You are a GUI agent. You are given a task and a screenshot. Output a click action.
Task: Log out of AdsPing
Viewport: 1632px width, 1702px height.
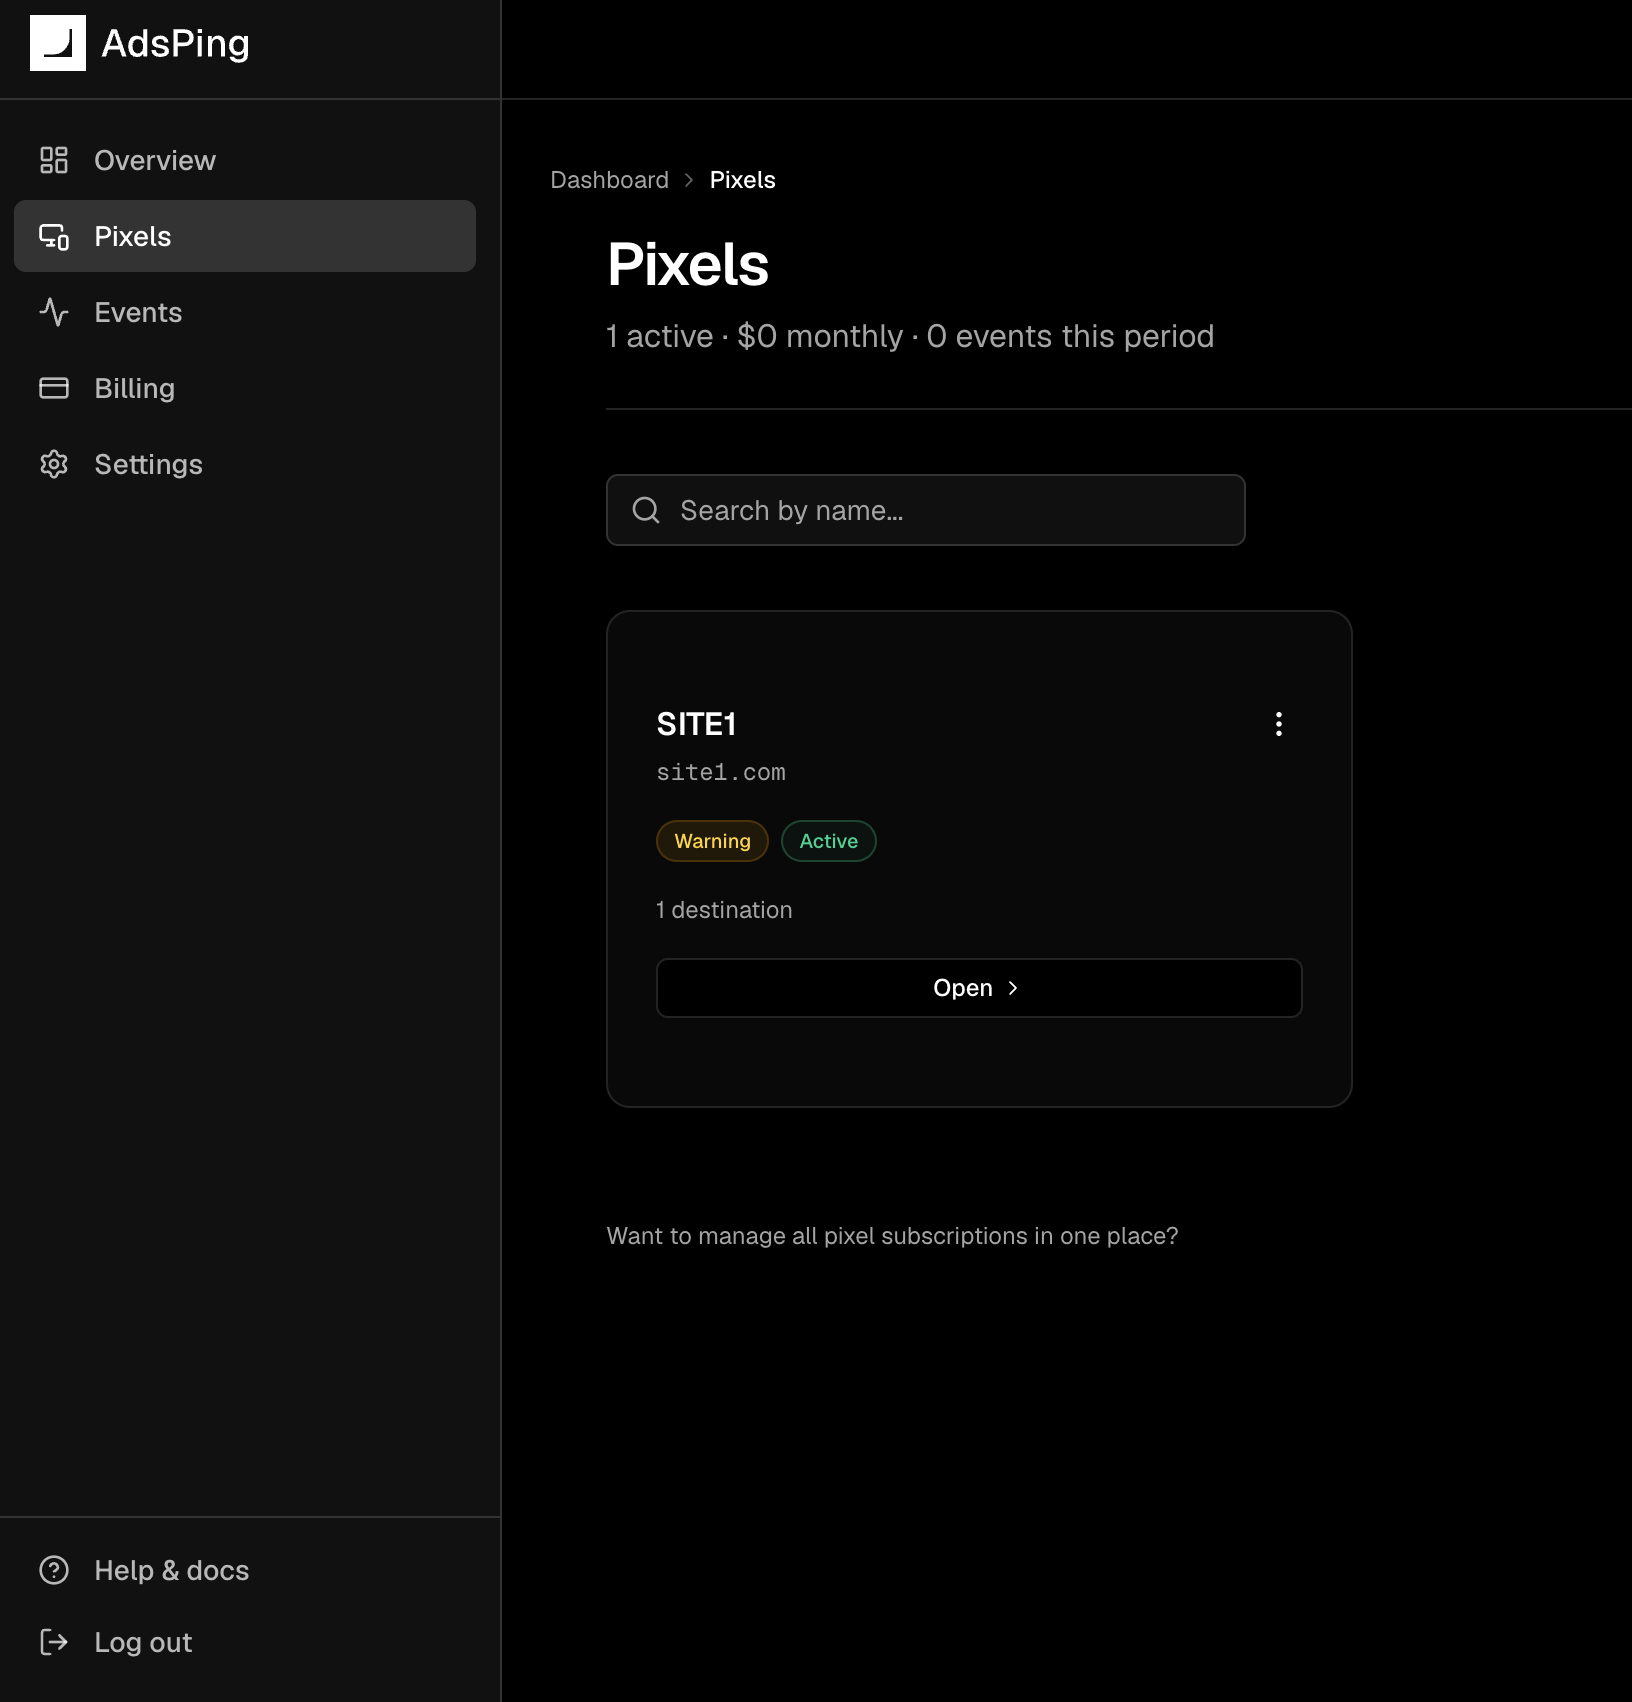click(245, 1642)
